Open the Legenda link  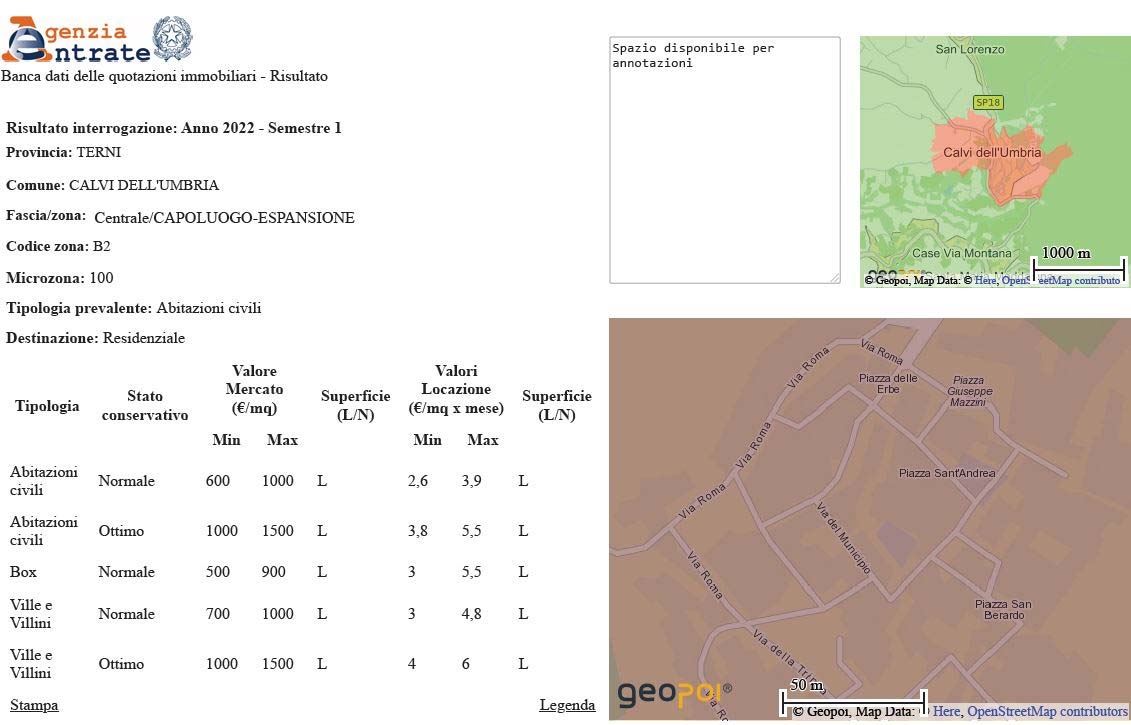(567, 705)
